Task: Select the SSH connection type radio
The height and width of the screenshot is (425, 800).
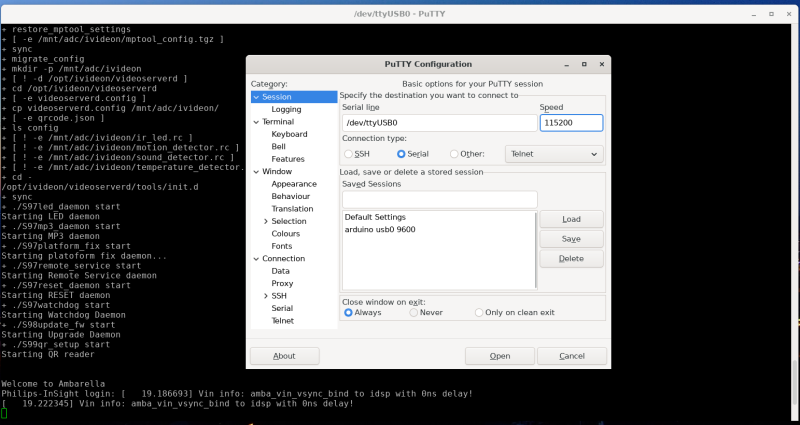Action: 348,154
